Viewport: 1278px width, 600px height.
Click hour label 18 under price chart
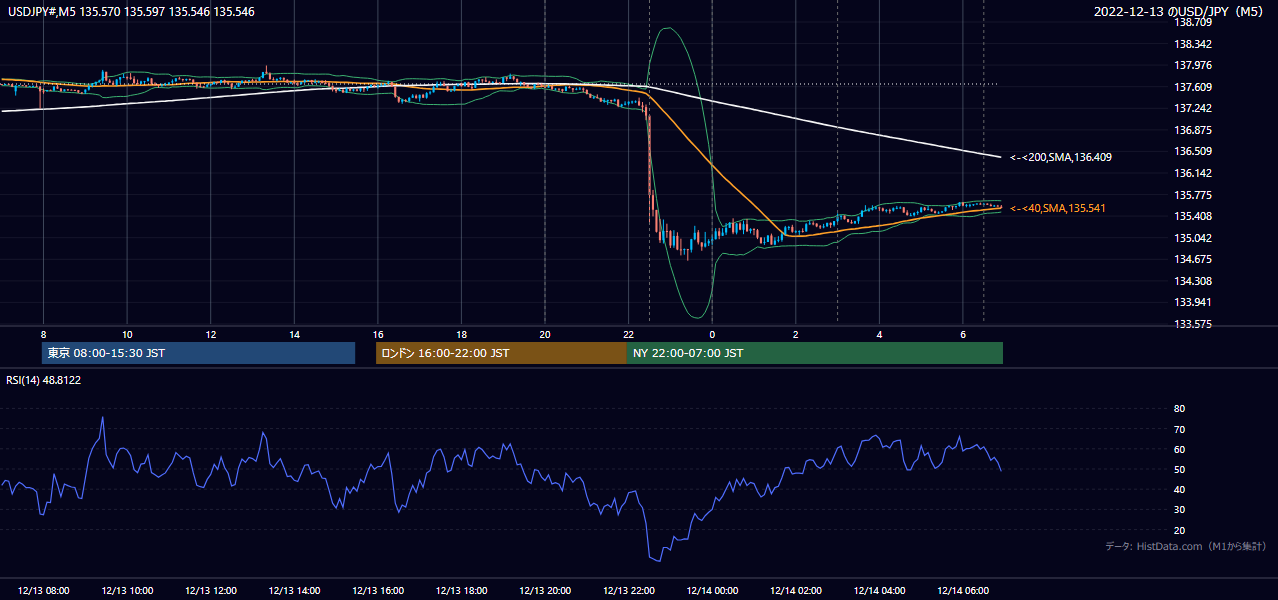click(x=461, y=334)
